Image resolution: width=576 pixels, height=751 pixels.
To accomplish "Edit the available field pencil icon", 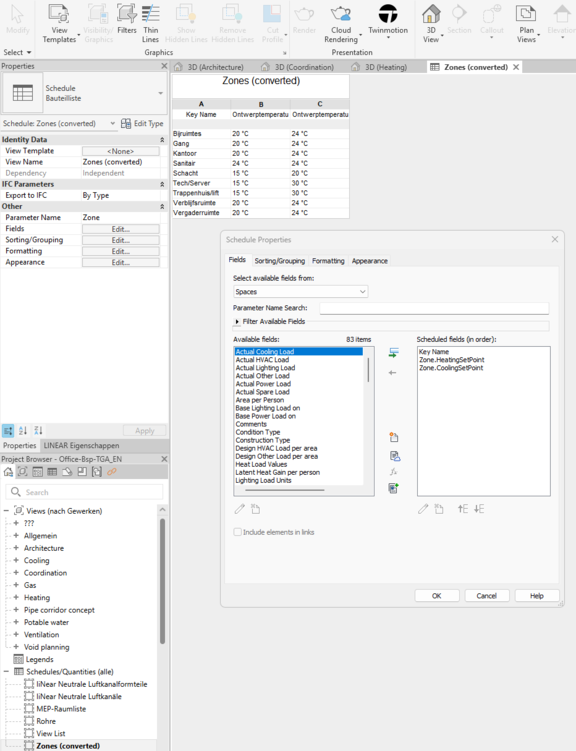I will click(x=239, y=509).
